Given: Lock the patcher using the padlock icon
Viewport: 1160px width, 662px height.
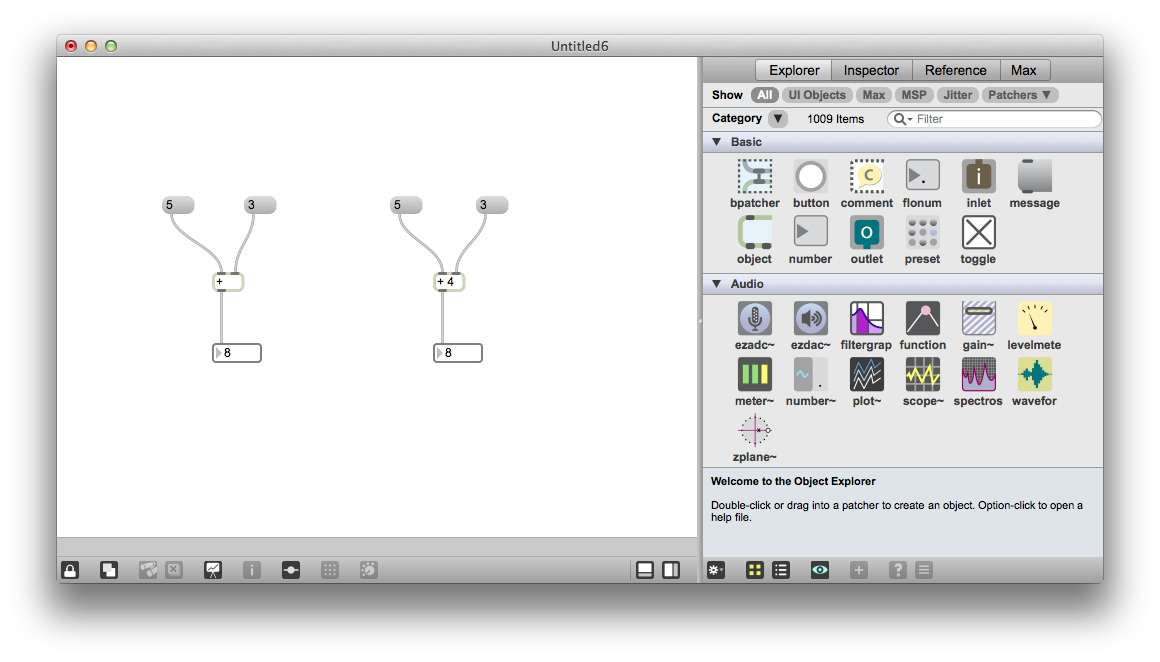Looking at the screenshot, I should [x=70, y=569].
